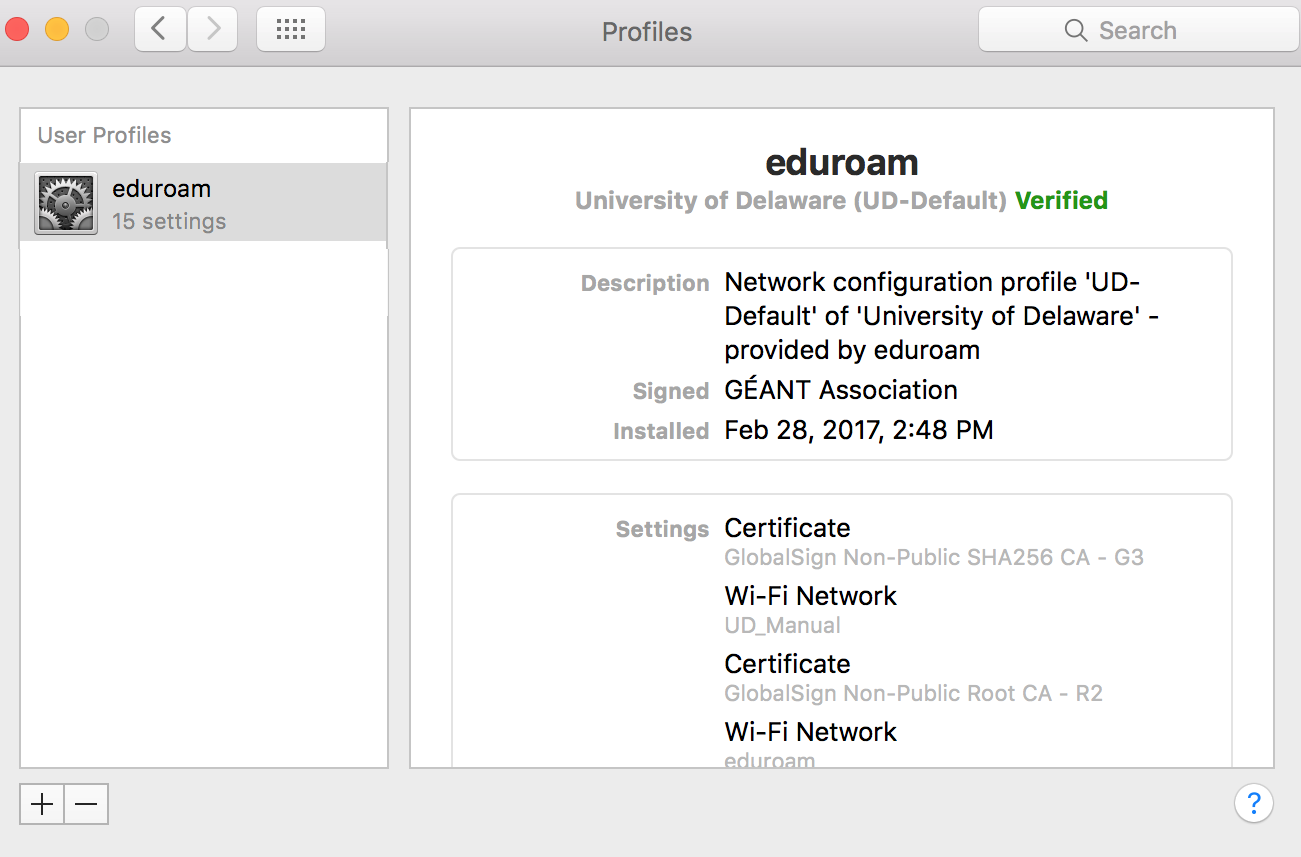This screenshot has height=857, width=1301.
Task: Add a profile with plus button
Action: click(42, 804)
